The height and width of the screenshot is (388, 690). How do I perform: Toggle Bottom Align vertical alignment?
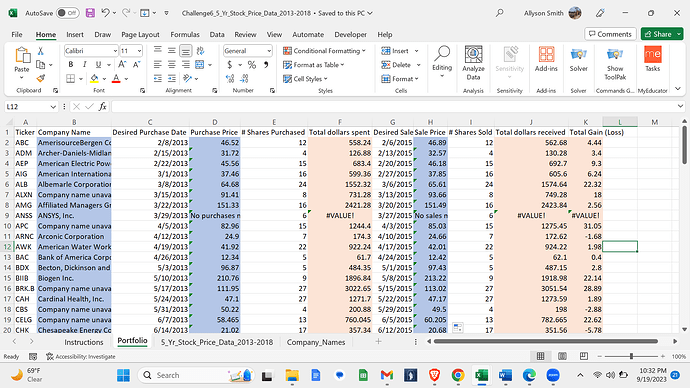click(186, 51)
